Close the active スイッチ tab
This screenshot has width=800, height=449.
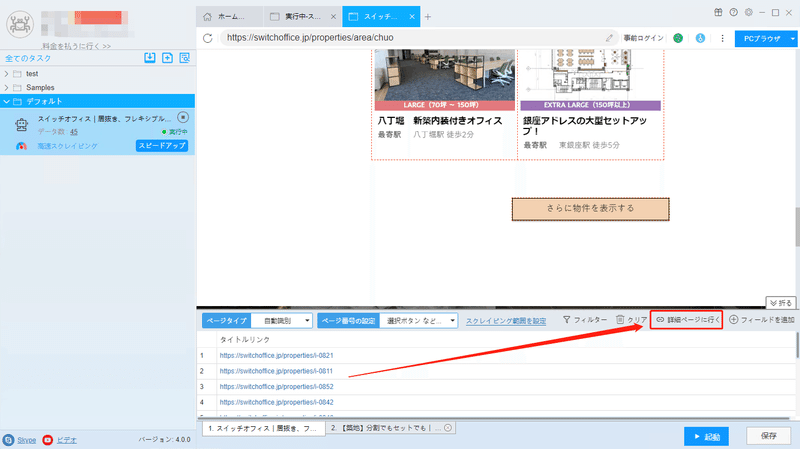412,17
